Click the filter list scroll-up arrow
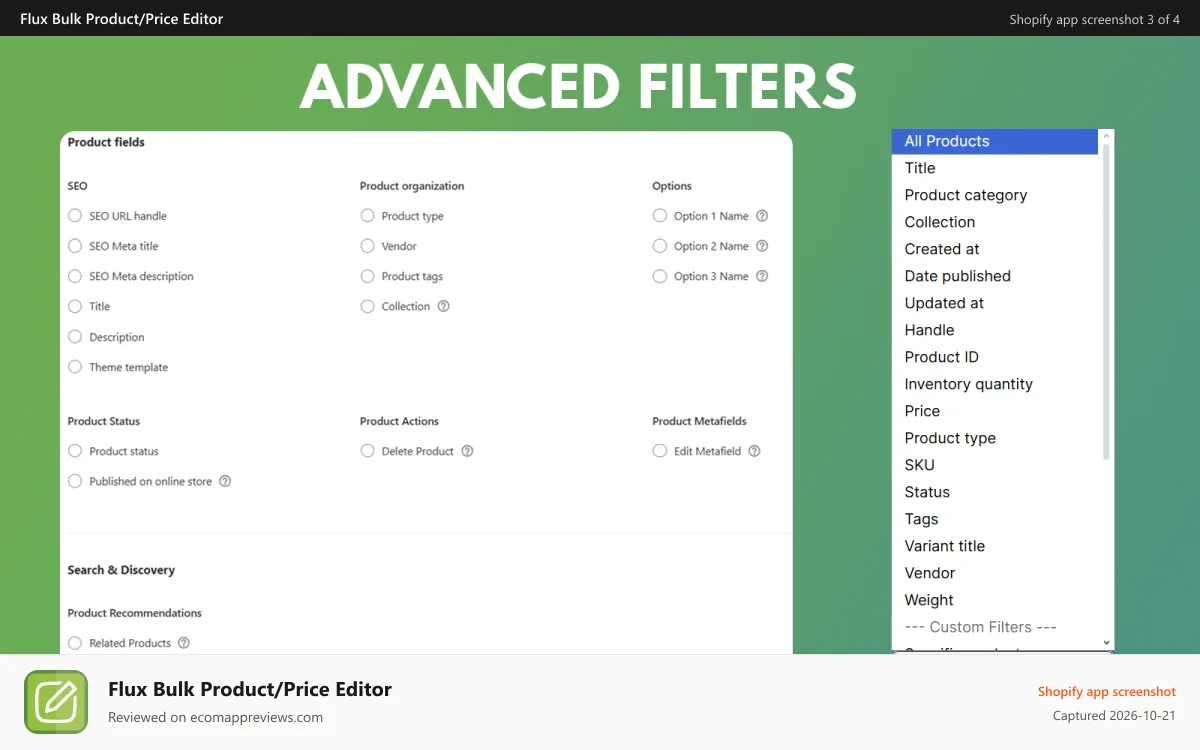The image size is (1200, 750). 1106,135
